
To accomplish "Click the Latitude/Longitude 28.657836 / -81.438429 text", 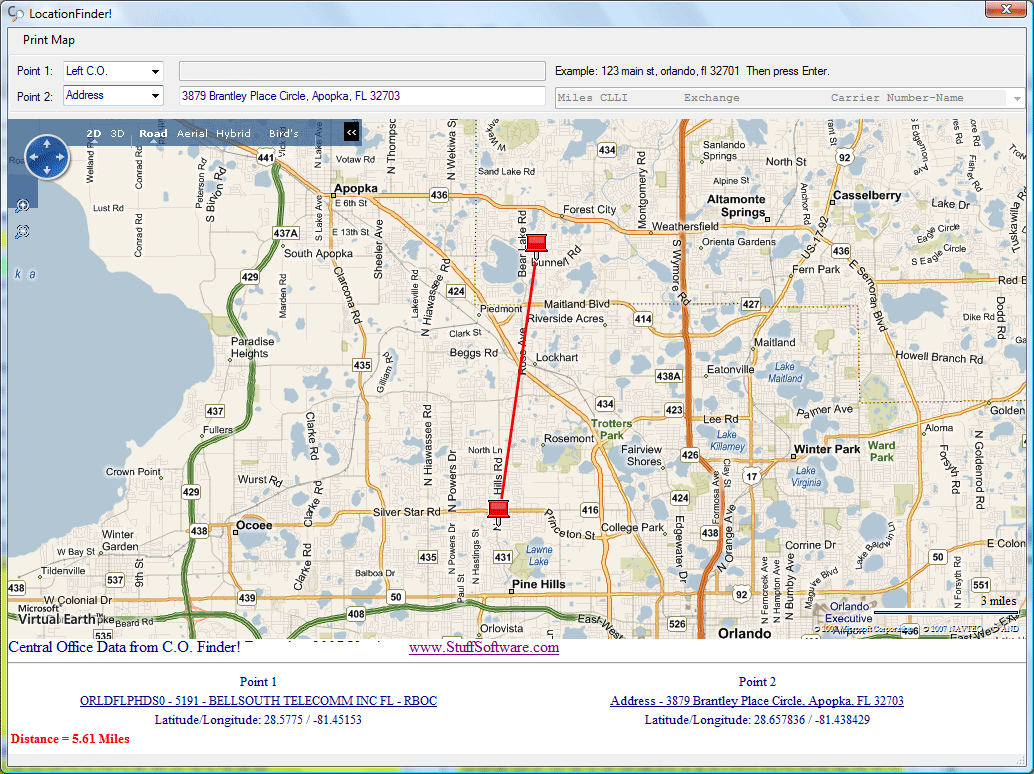I will coord(757,720).
